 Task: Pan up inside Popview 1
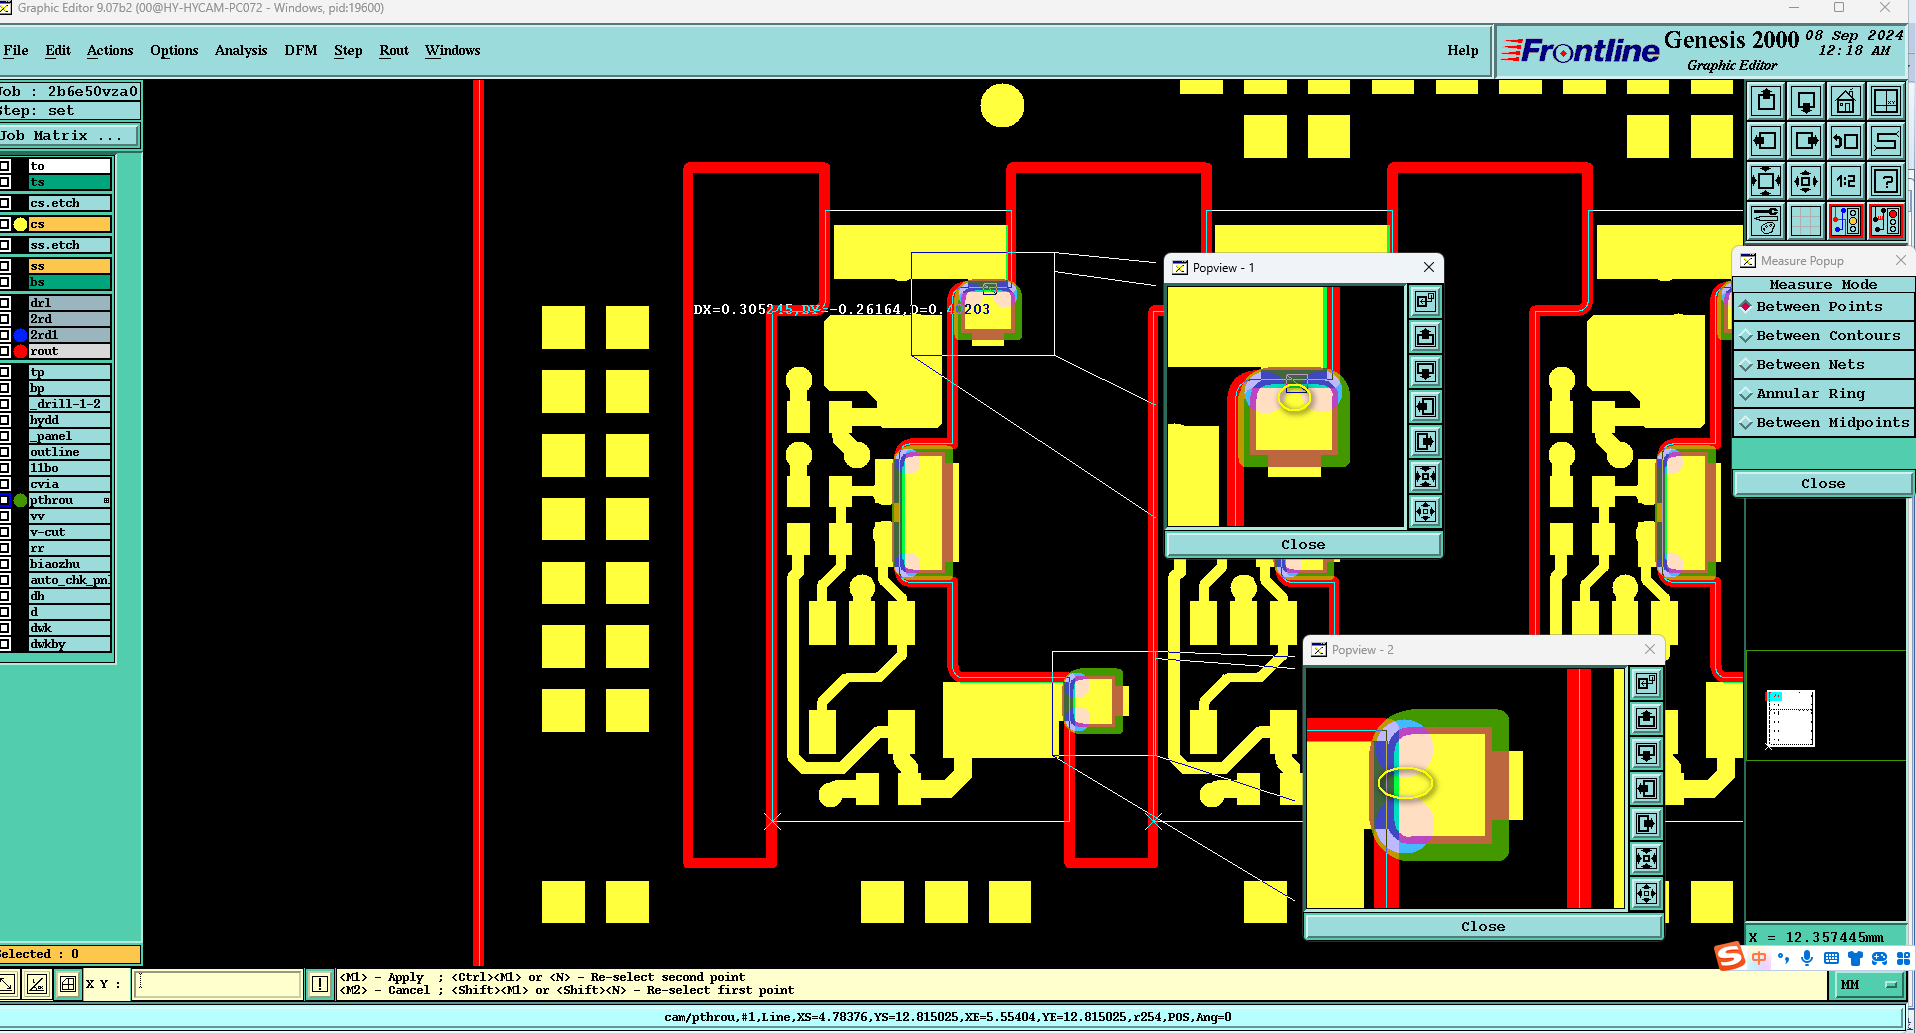(x=1425, y=336)
